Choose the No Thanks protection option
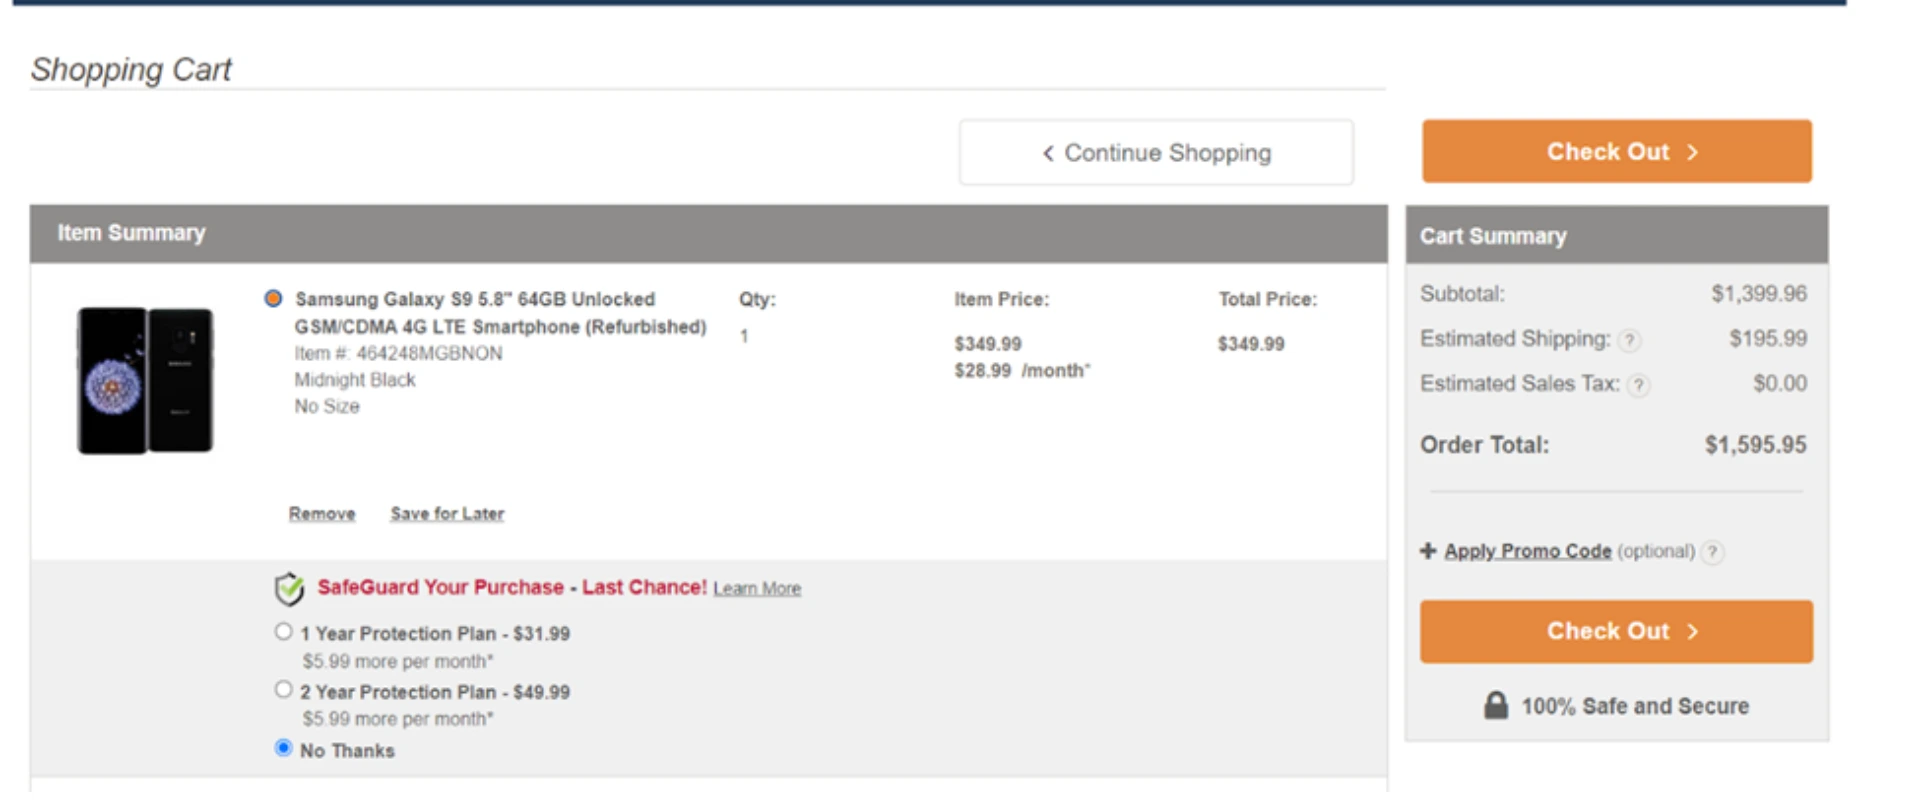1920x800 pixels. 284,748
